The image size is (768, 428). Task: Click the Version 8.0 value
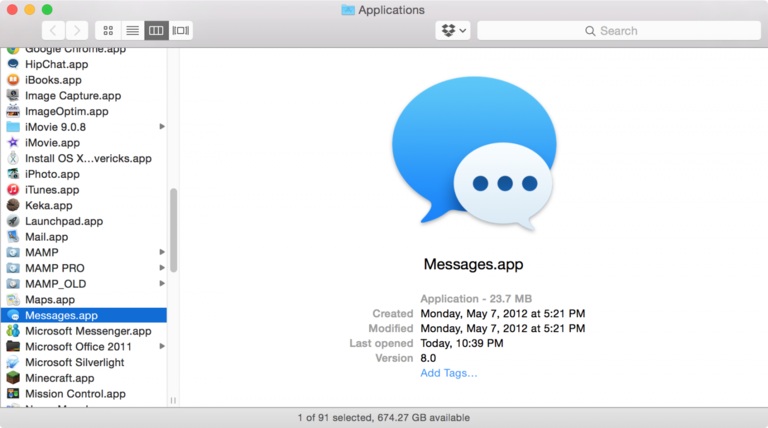(x=428, y=358)
